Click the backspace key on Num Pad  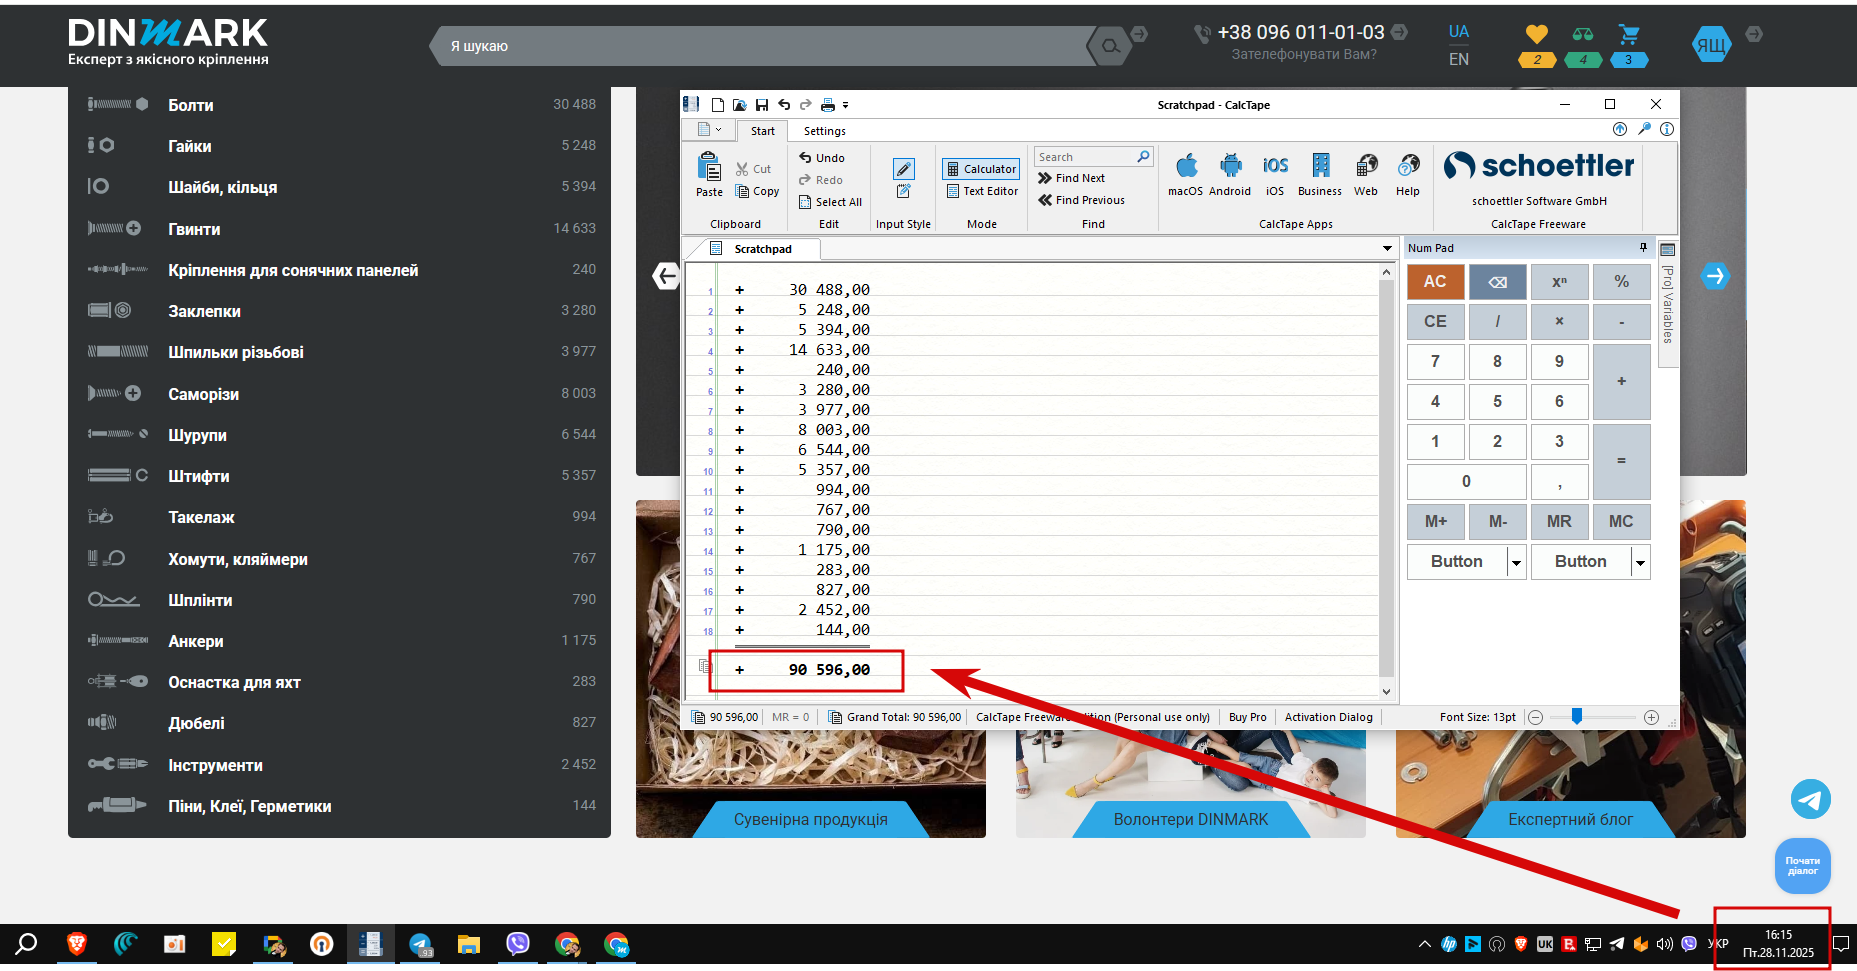tap(1497, 282)
